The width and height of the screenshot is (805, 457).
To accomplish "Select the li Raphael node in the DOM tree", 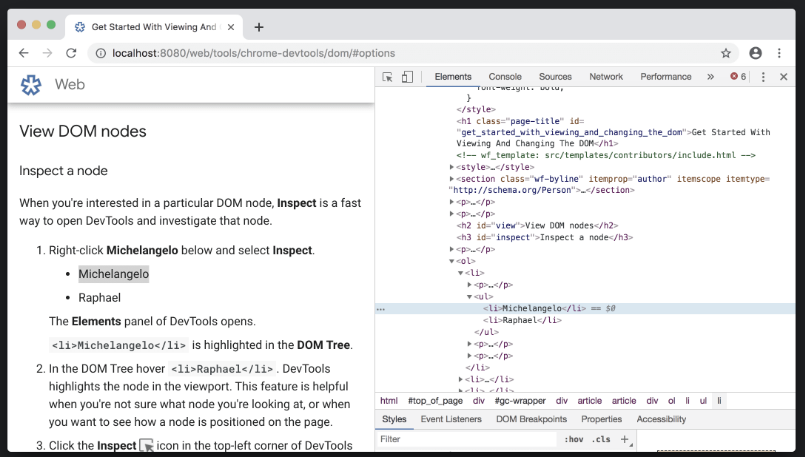I will (522, 320).
